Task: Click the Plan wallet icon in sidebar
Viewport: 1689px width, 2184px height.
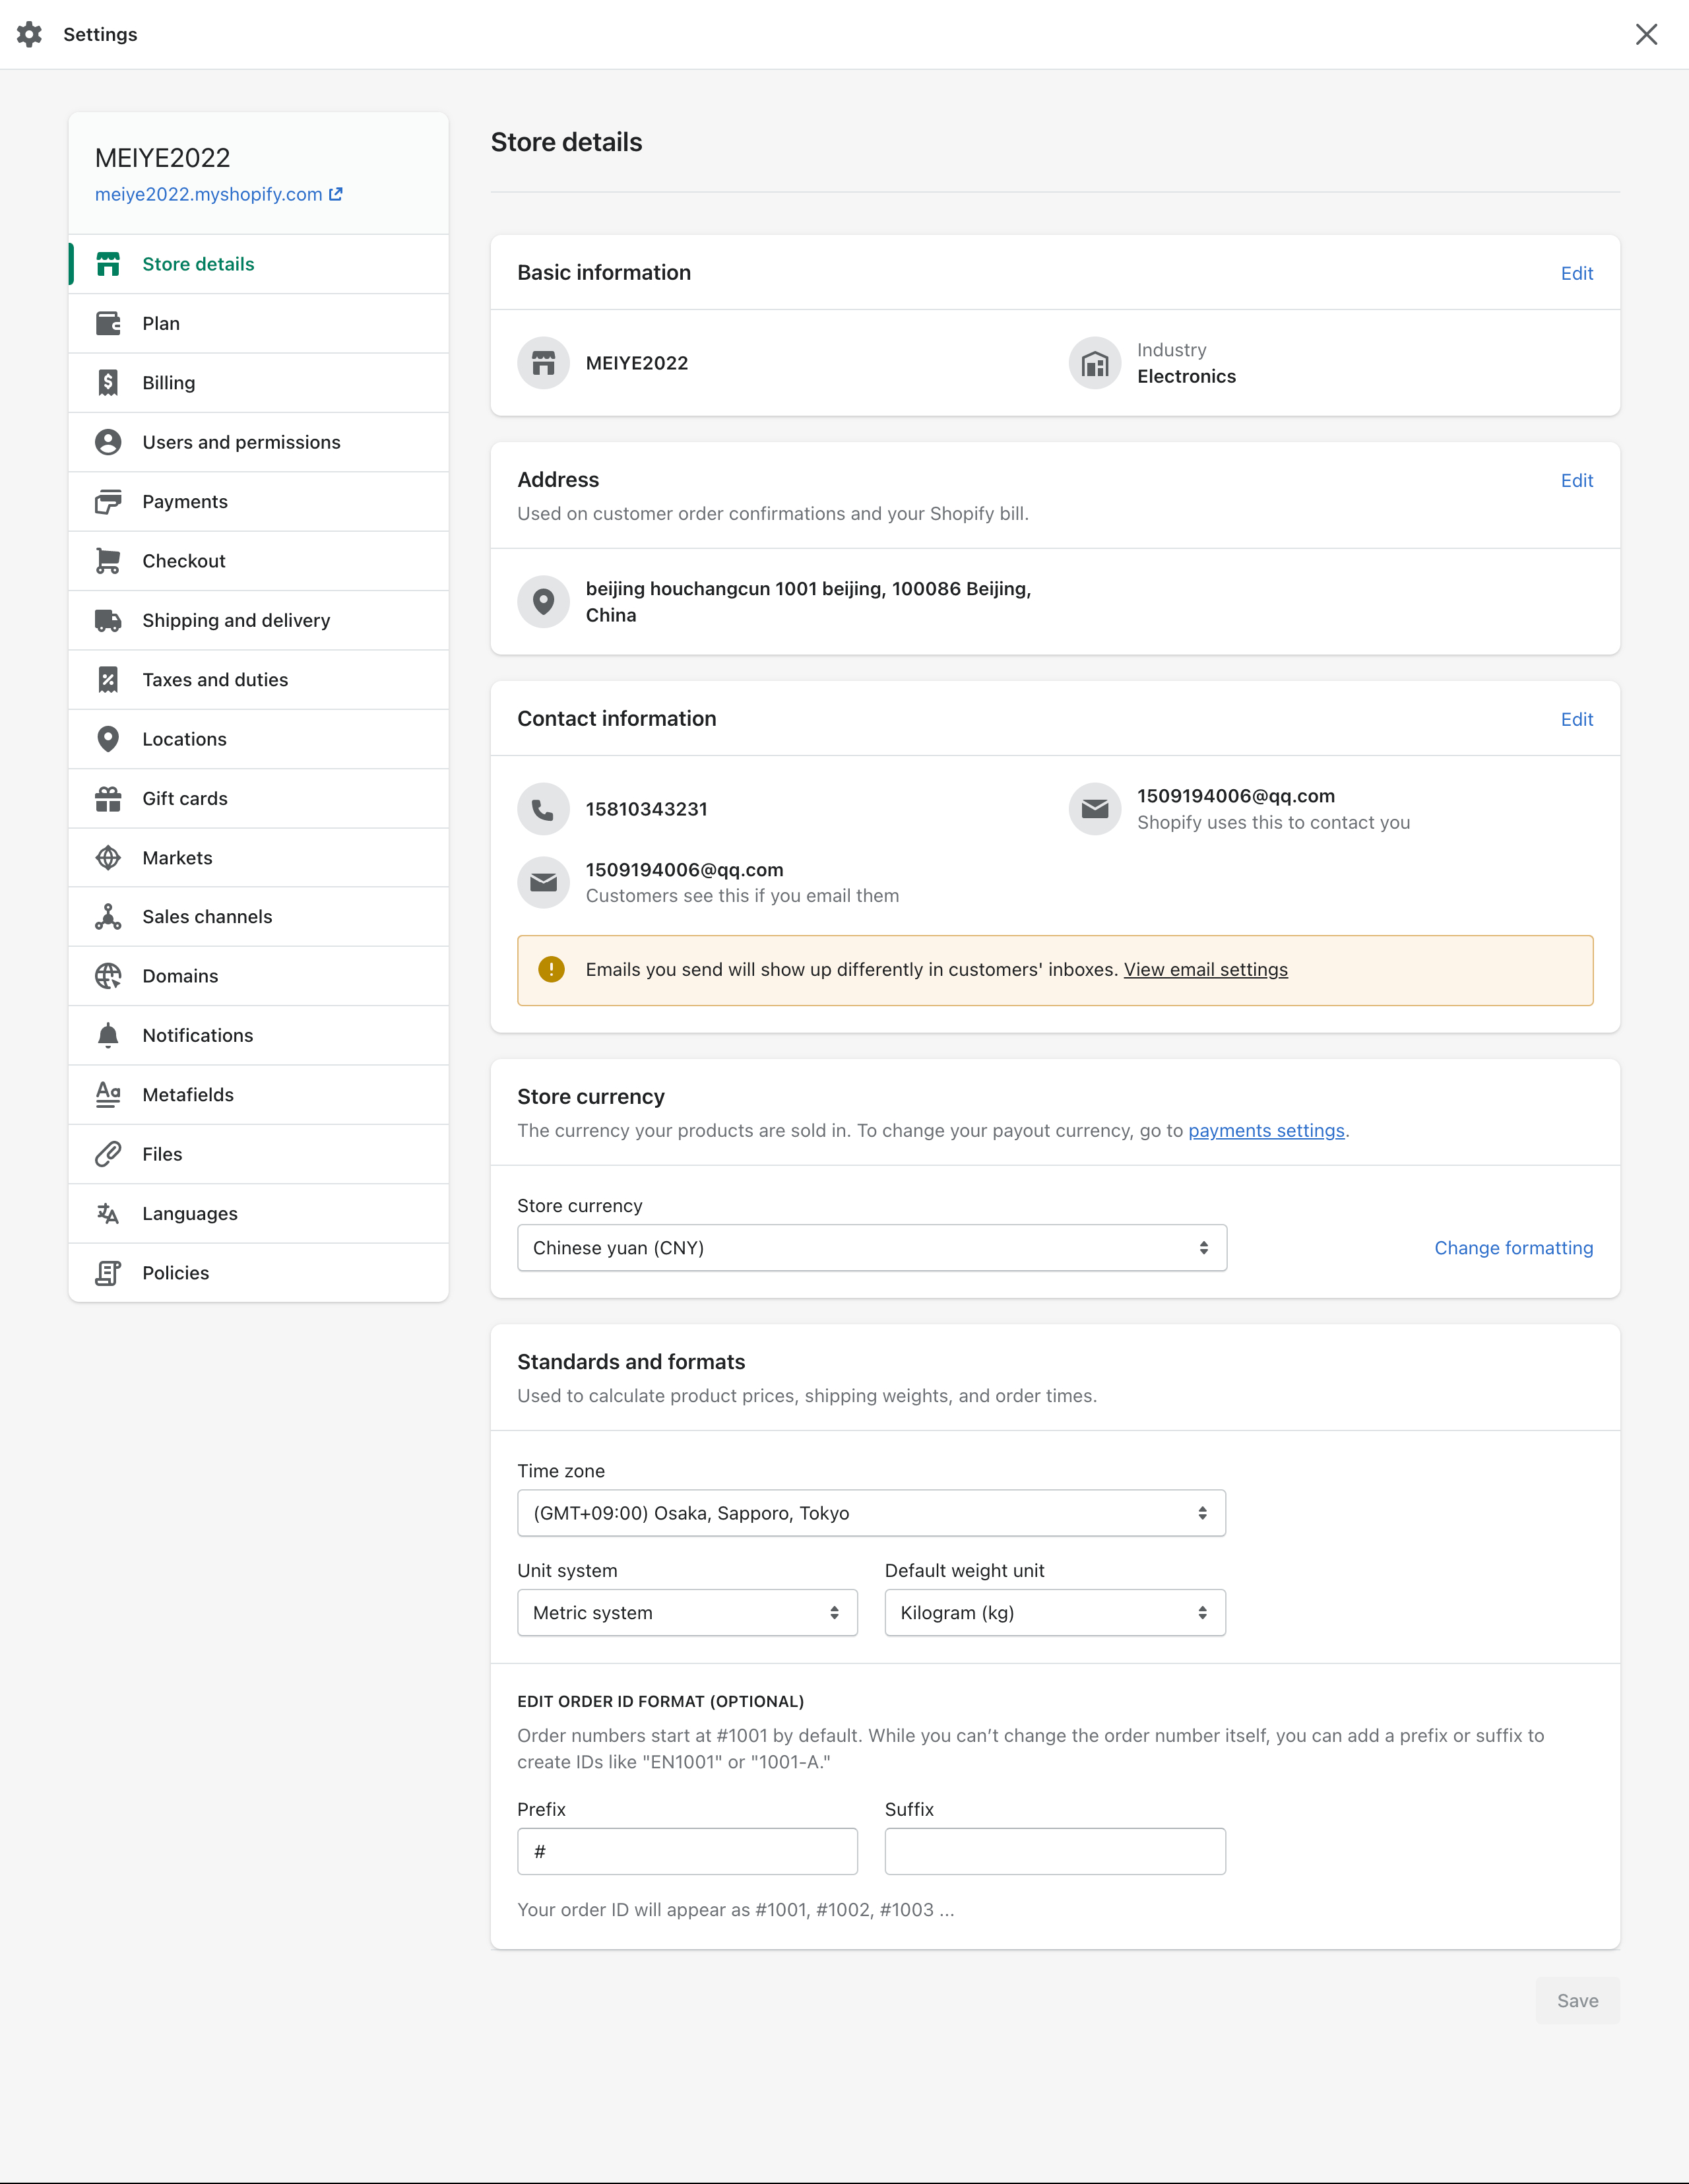Action: [108, 323]
